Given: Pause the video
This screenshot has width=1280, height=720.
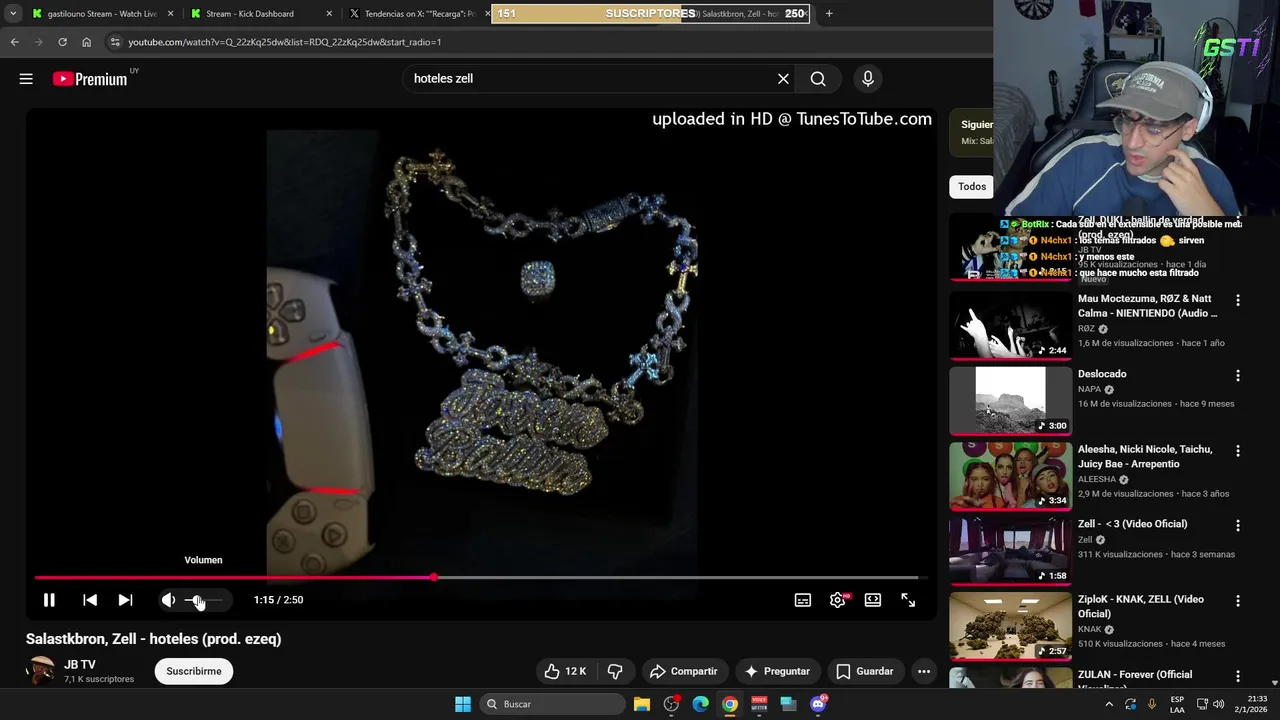Looking at the screenshot, I should point(49,600).
